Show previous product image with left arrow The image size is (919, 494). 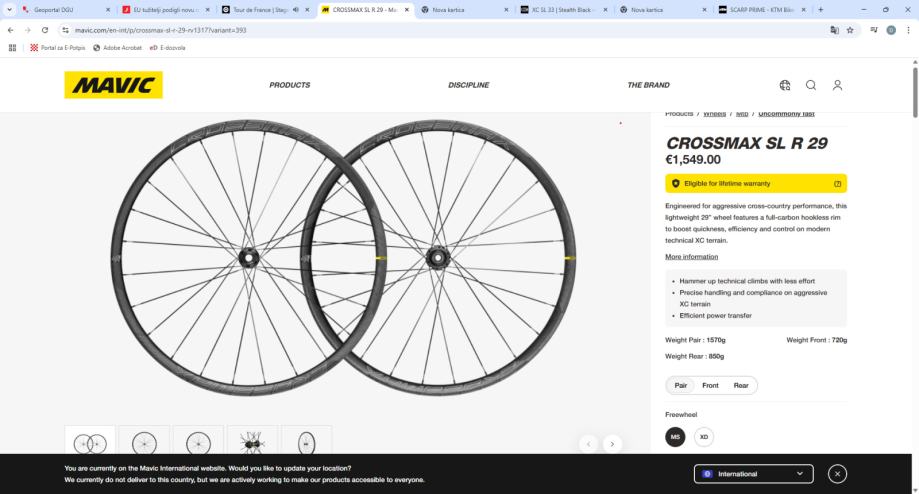[589, 443]
